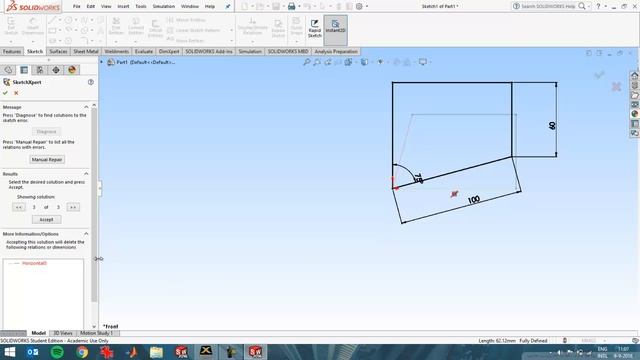This screenshot has height=360, width=640.
Task: Open Spotify from the Windows taskbar
Action: click(x=58, y=352)
